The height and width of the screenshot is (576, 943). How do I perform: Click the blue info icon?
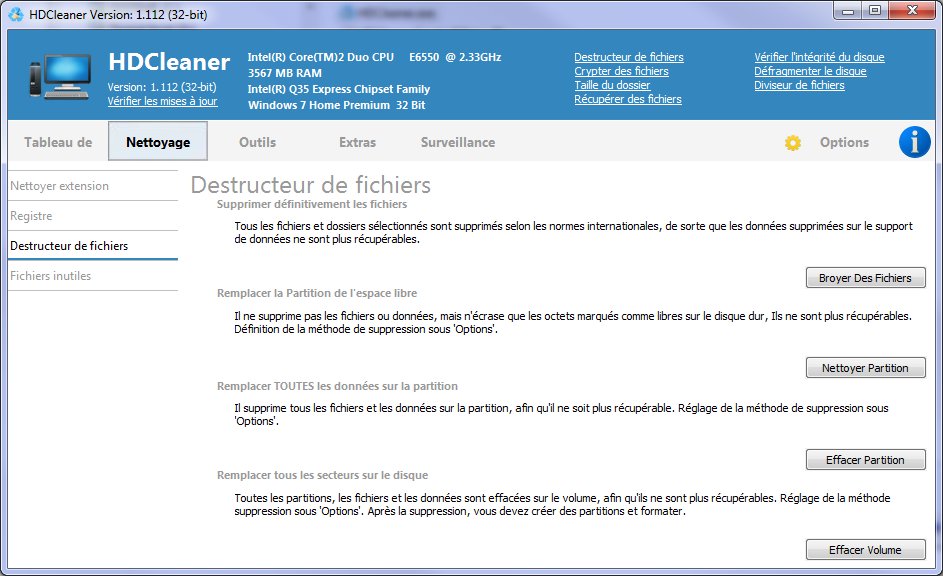pyautogui.click(x=914, y=142)
